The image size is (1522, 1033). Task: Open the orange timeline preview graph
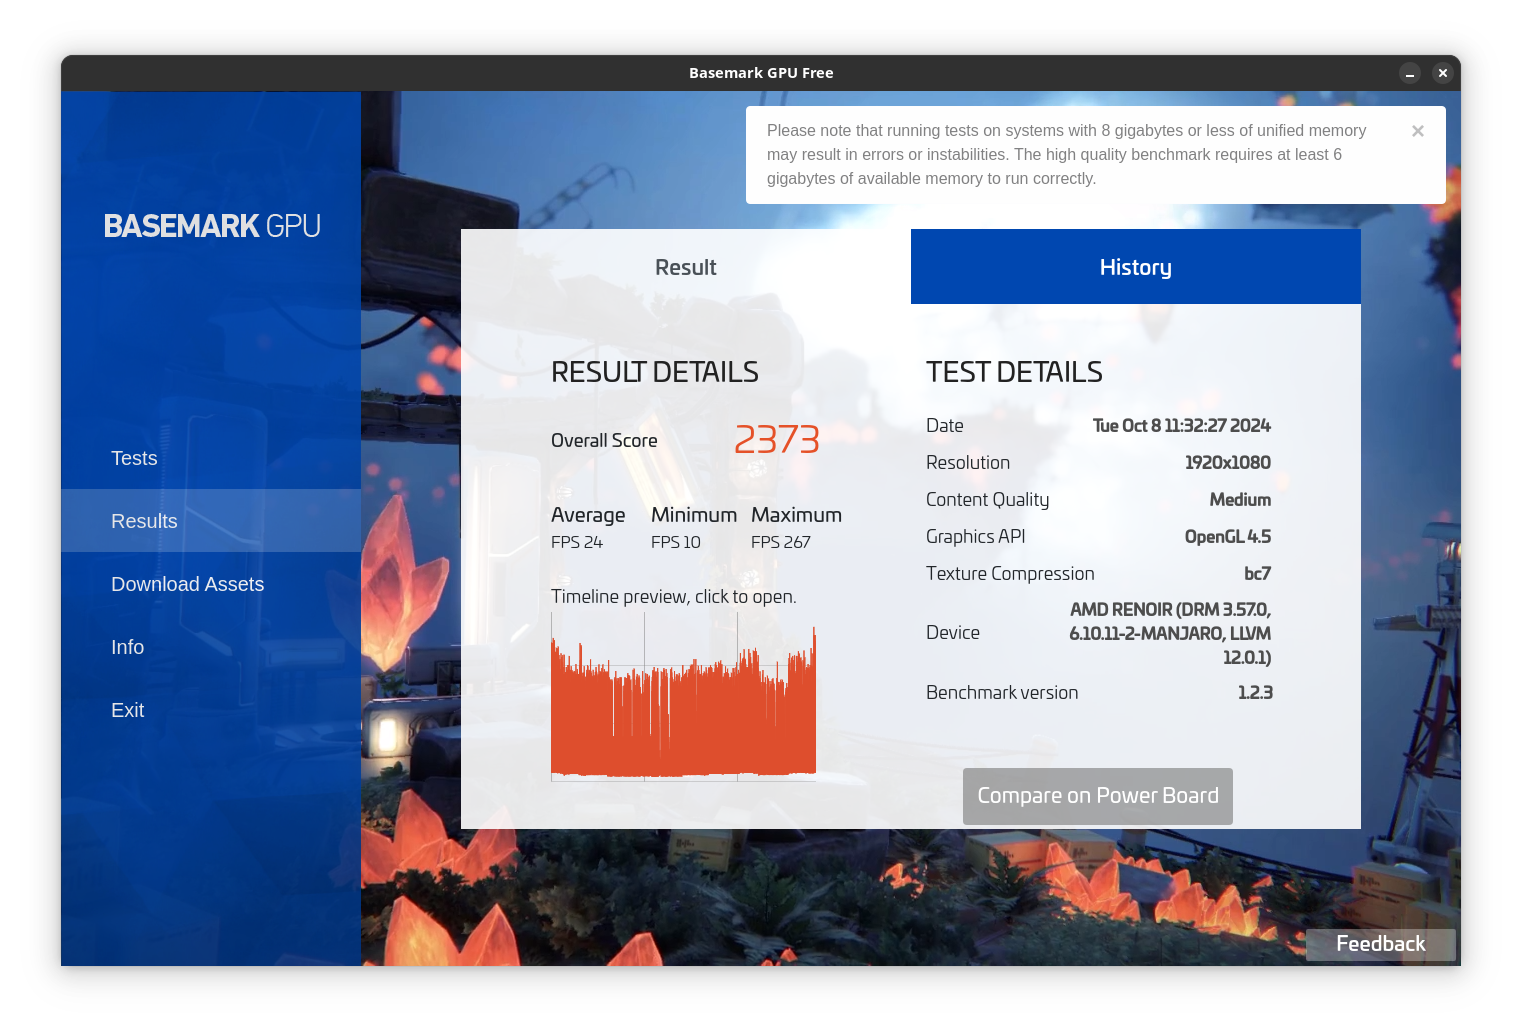point(683,700)
